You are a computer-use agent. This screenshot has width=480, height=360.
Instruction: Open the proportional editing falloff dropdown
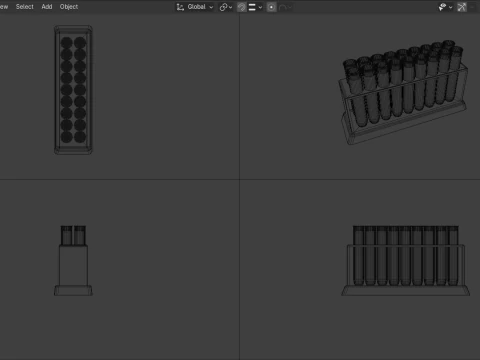(x=285, y=7)
